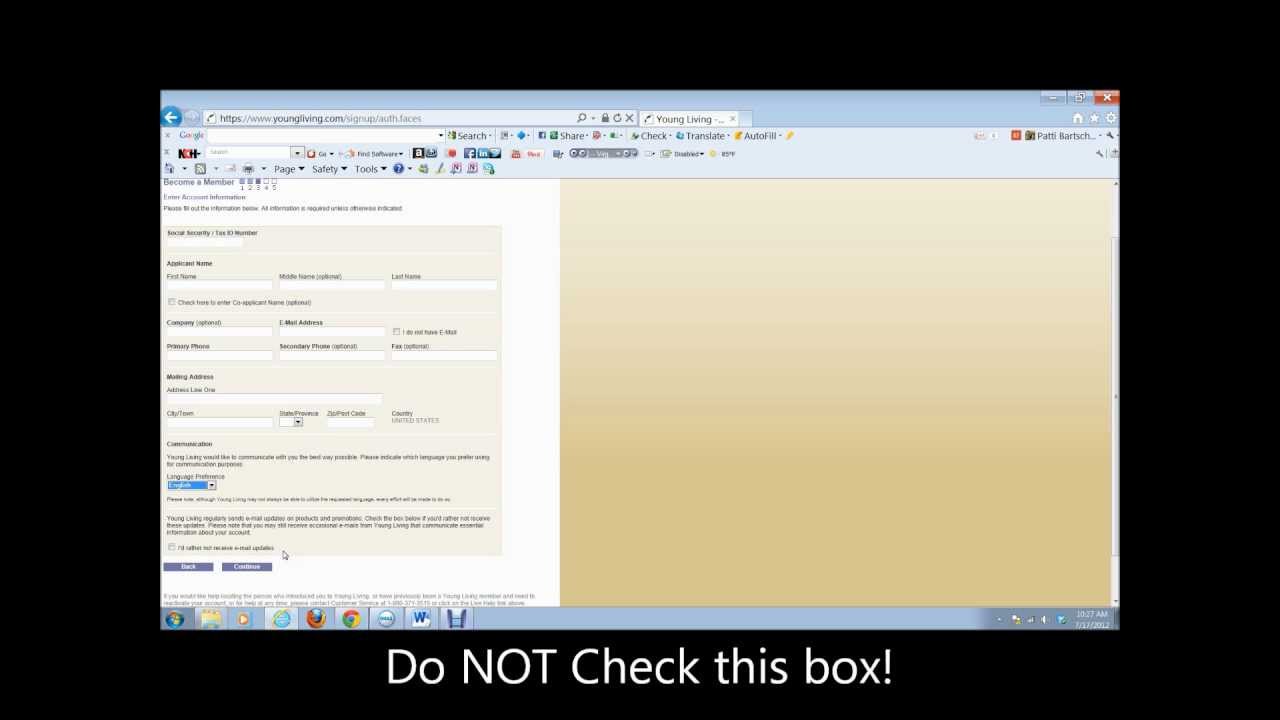This screenshot has height=720, width=1280.
Task: Click the Zip/Post Code field
Action: click(x=350, y=422)
